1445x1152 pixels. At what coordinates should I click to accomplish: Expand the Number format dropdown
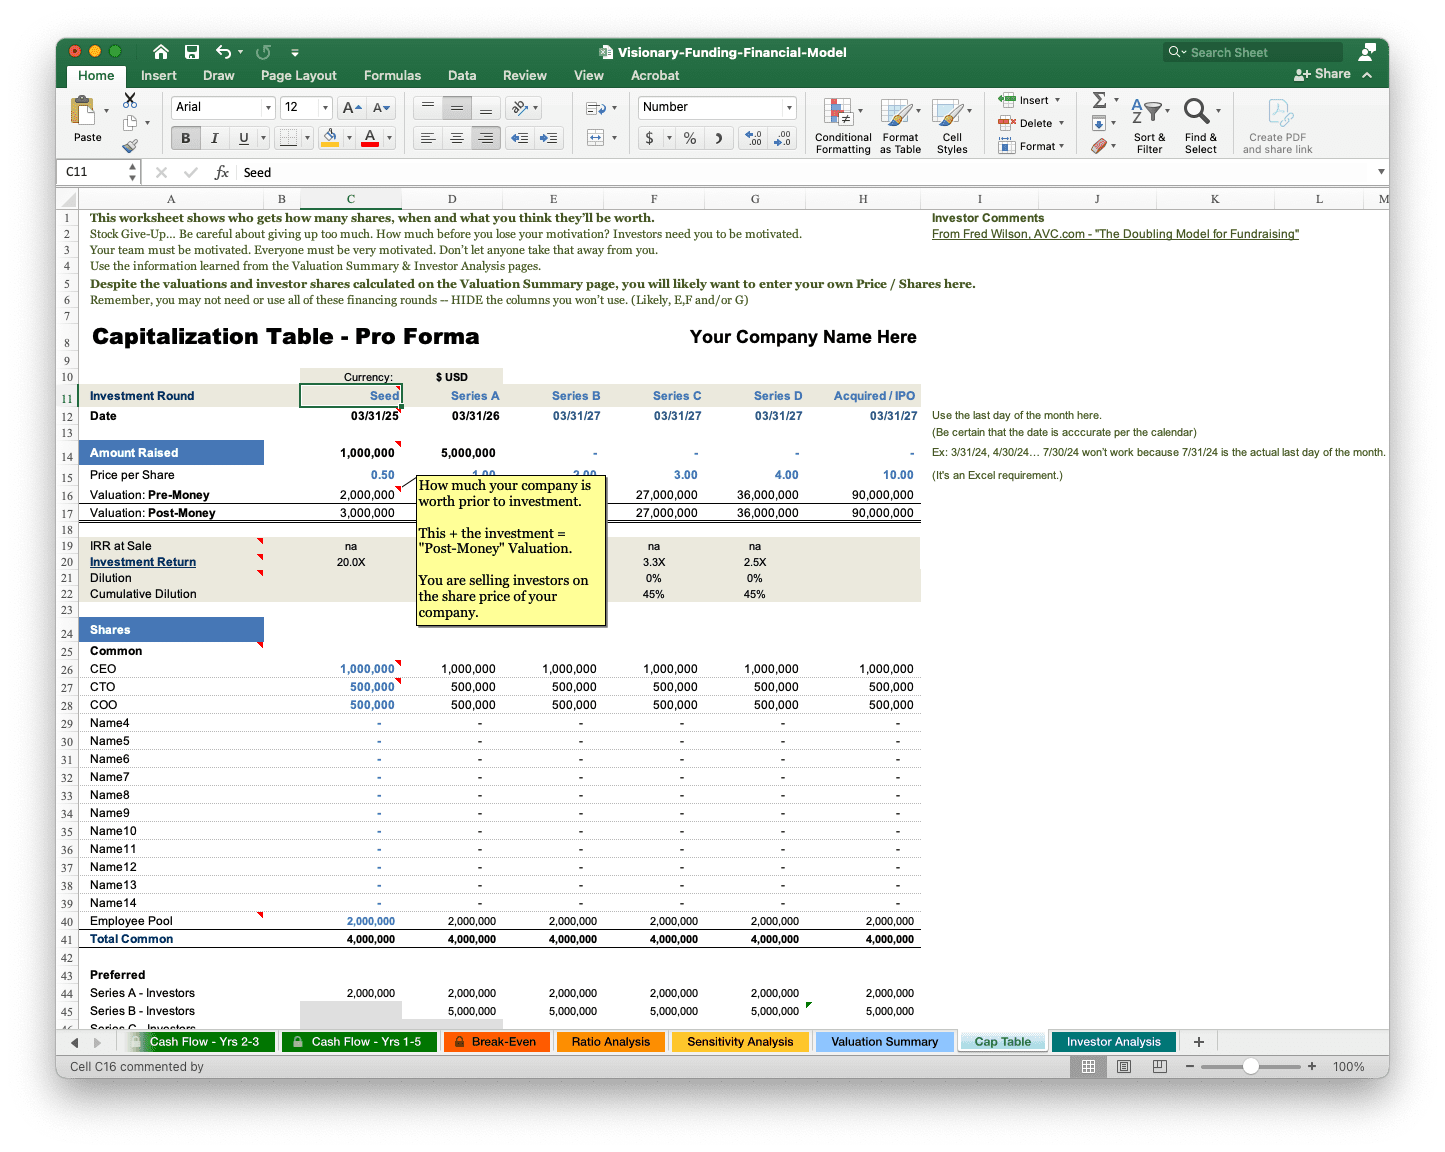pos(788,107)
